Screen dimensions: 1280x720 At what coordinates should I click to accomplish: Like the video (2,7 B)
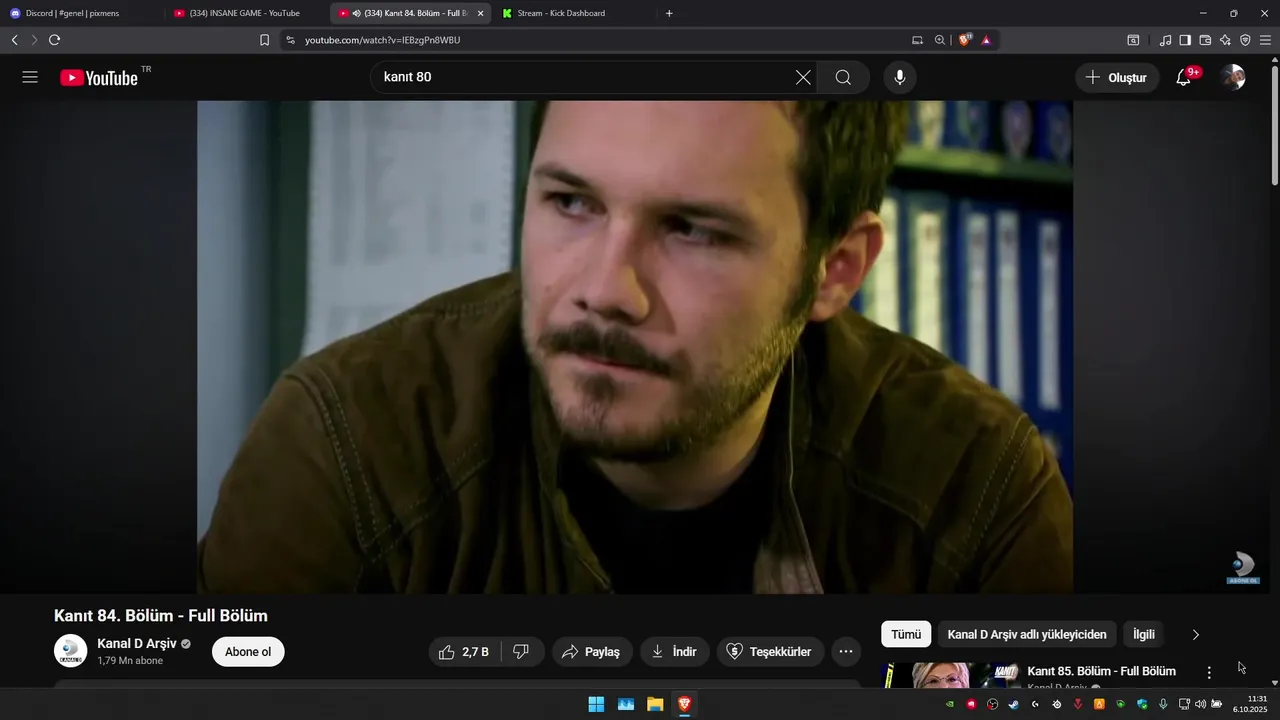point(465,652)
